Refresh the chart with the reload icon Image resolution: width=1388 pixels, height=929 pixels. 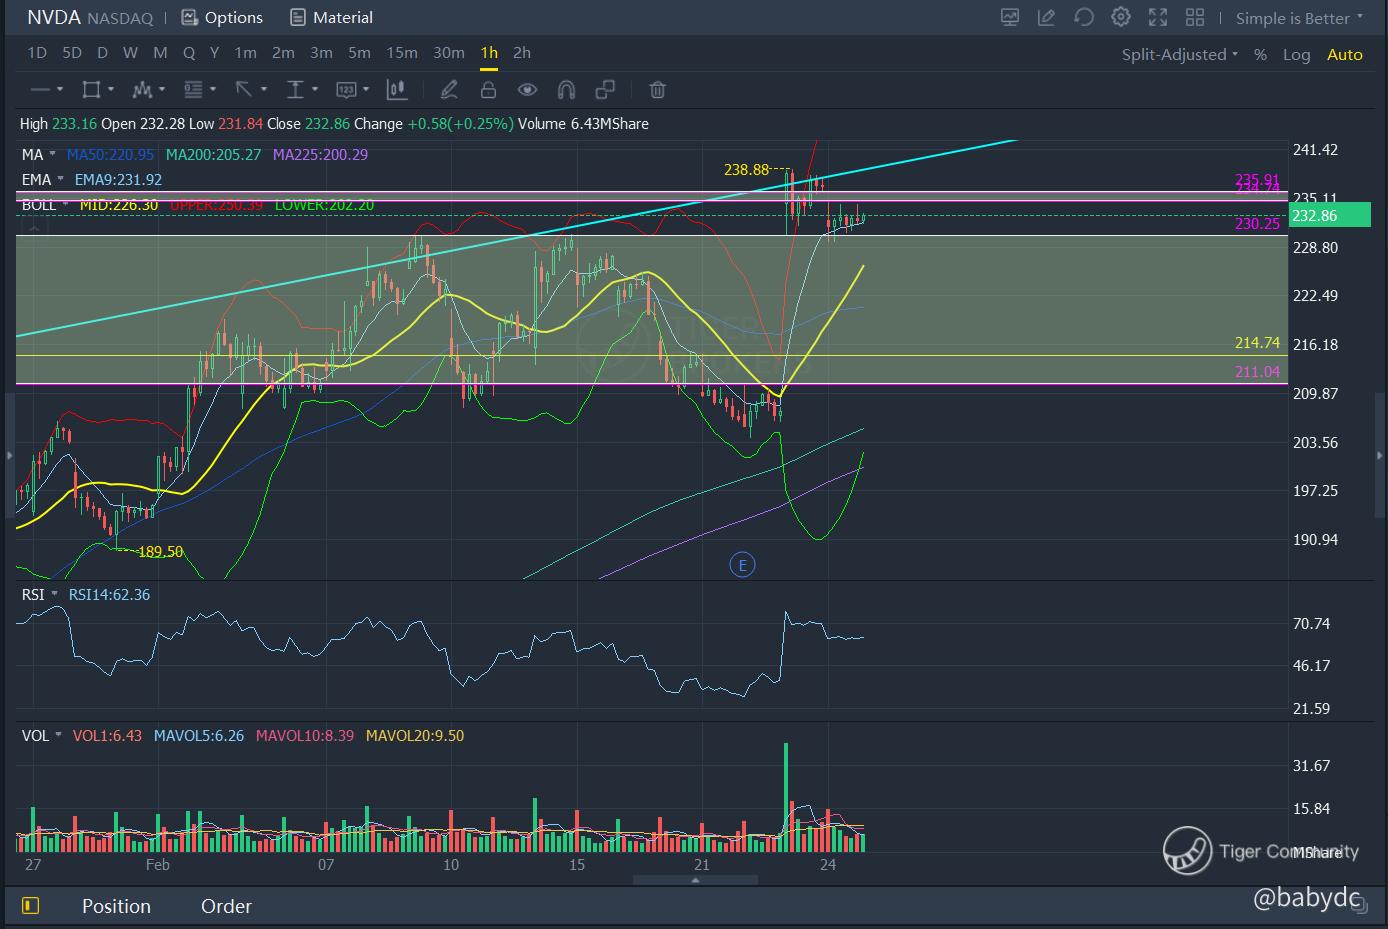pos(1084,17)
